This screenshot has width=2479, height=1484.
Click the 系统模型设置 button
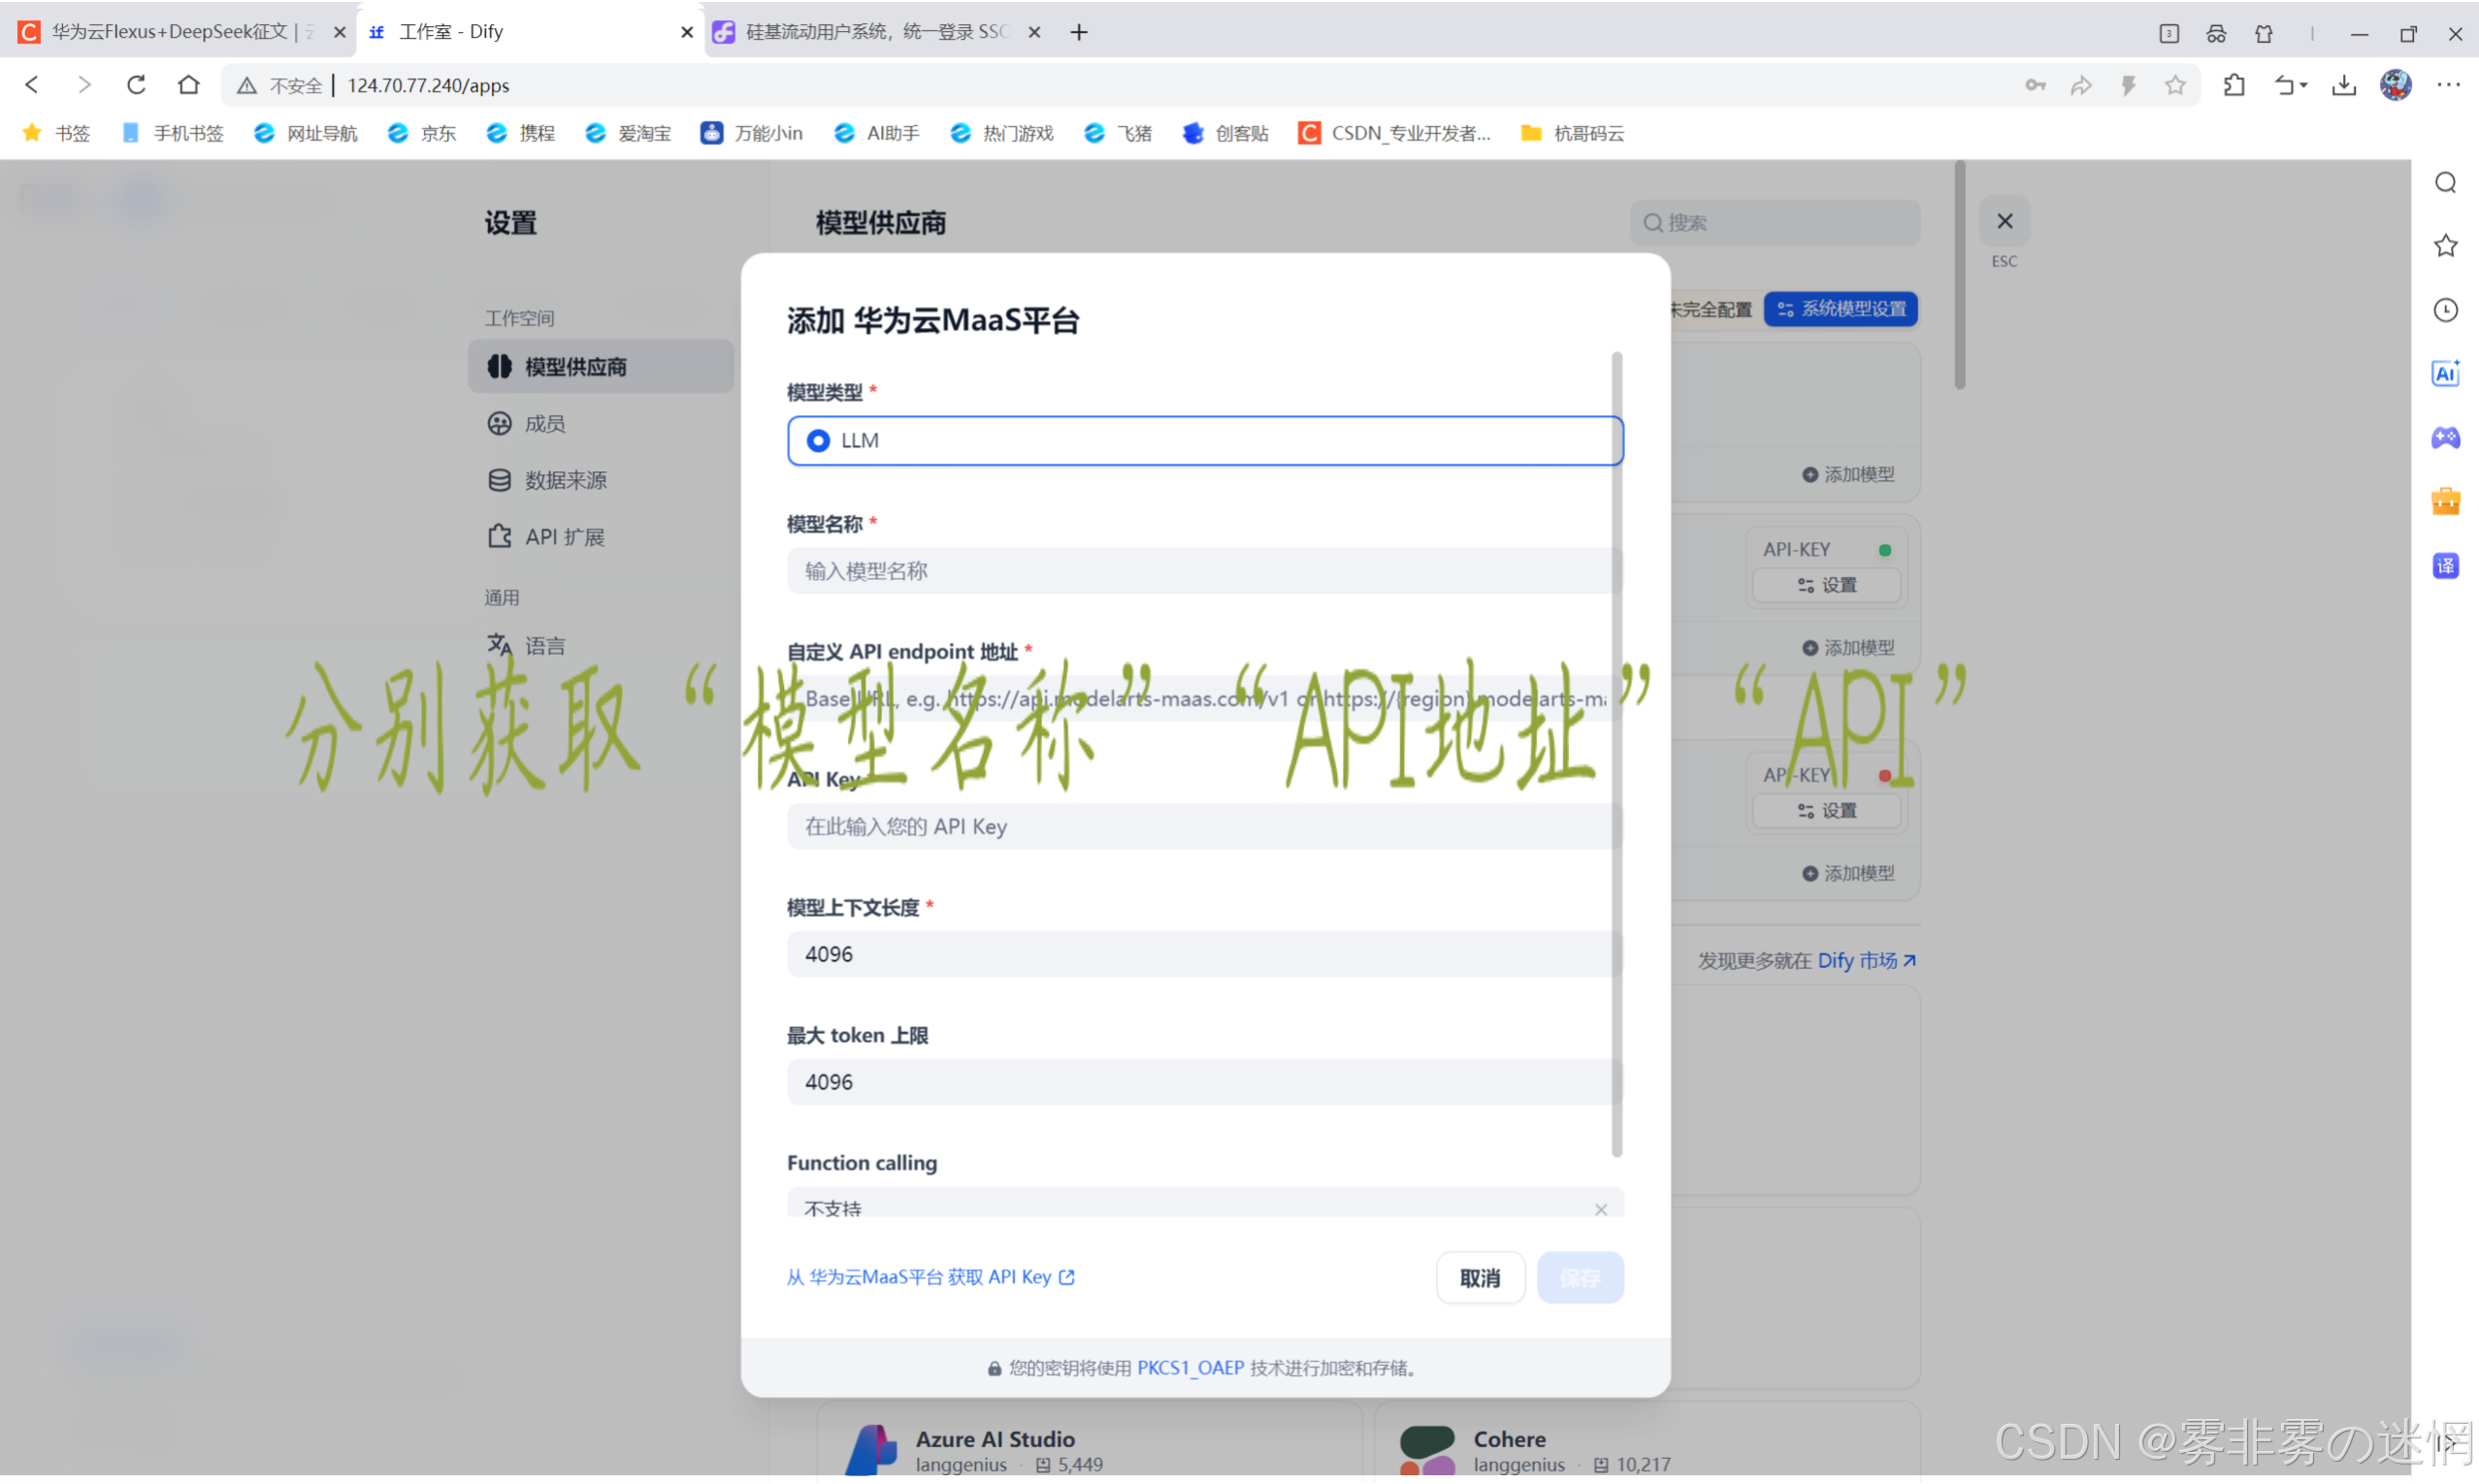click(1841, 309)
